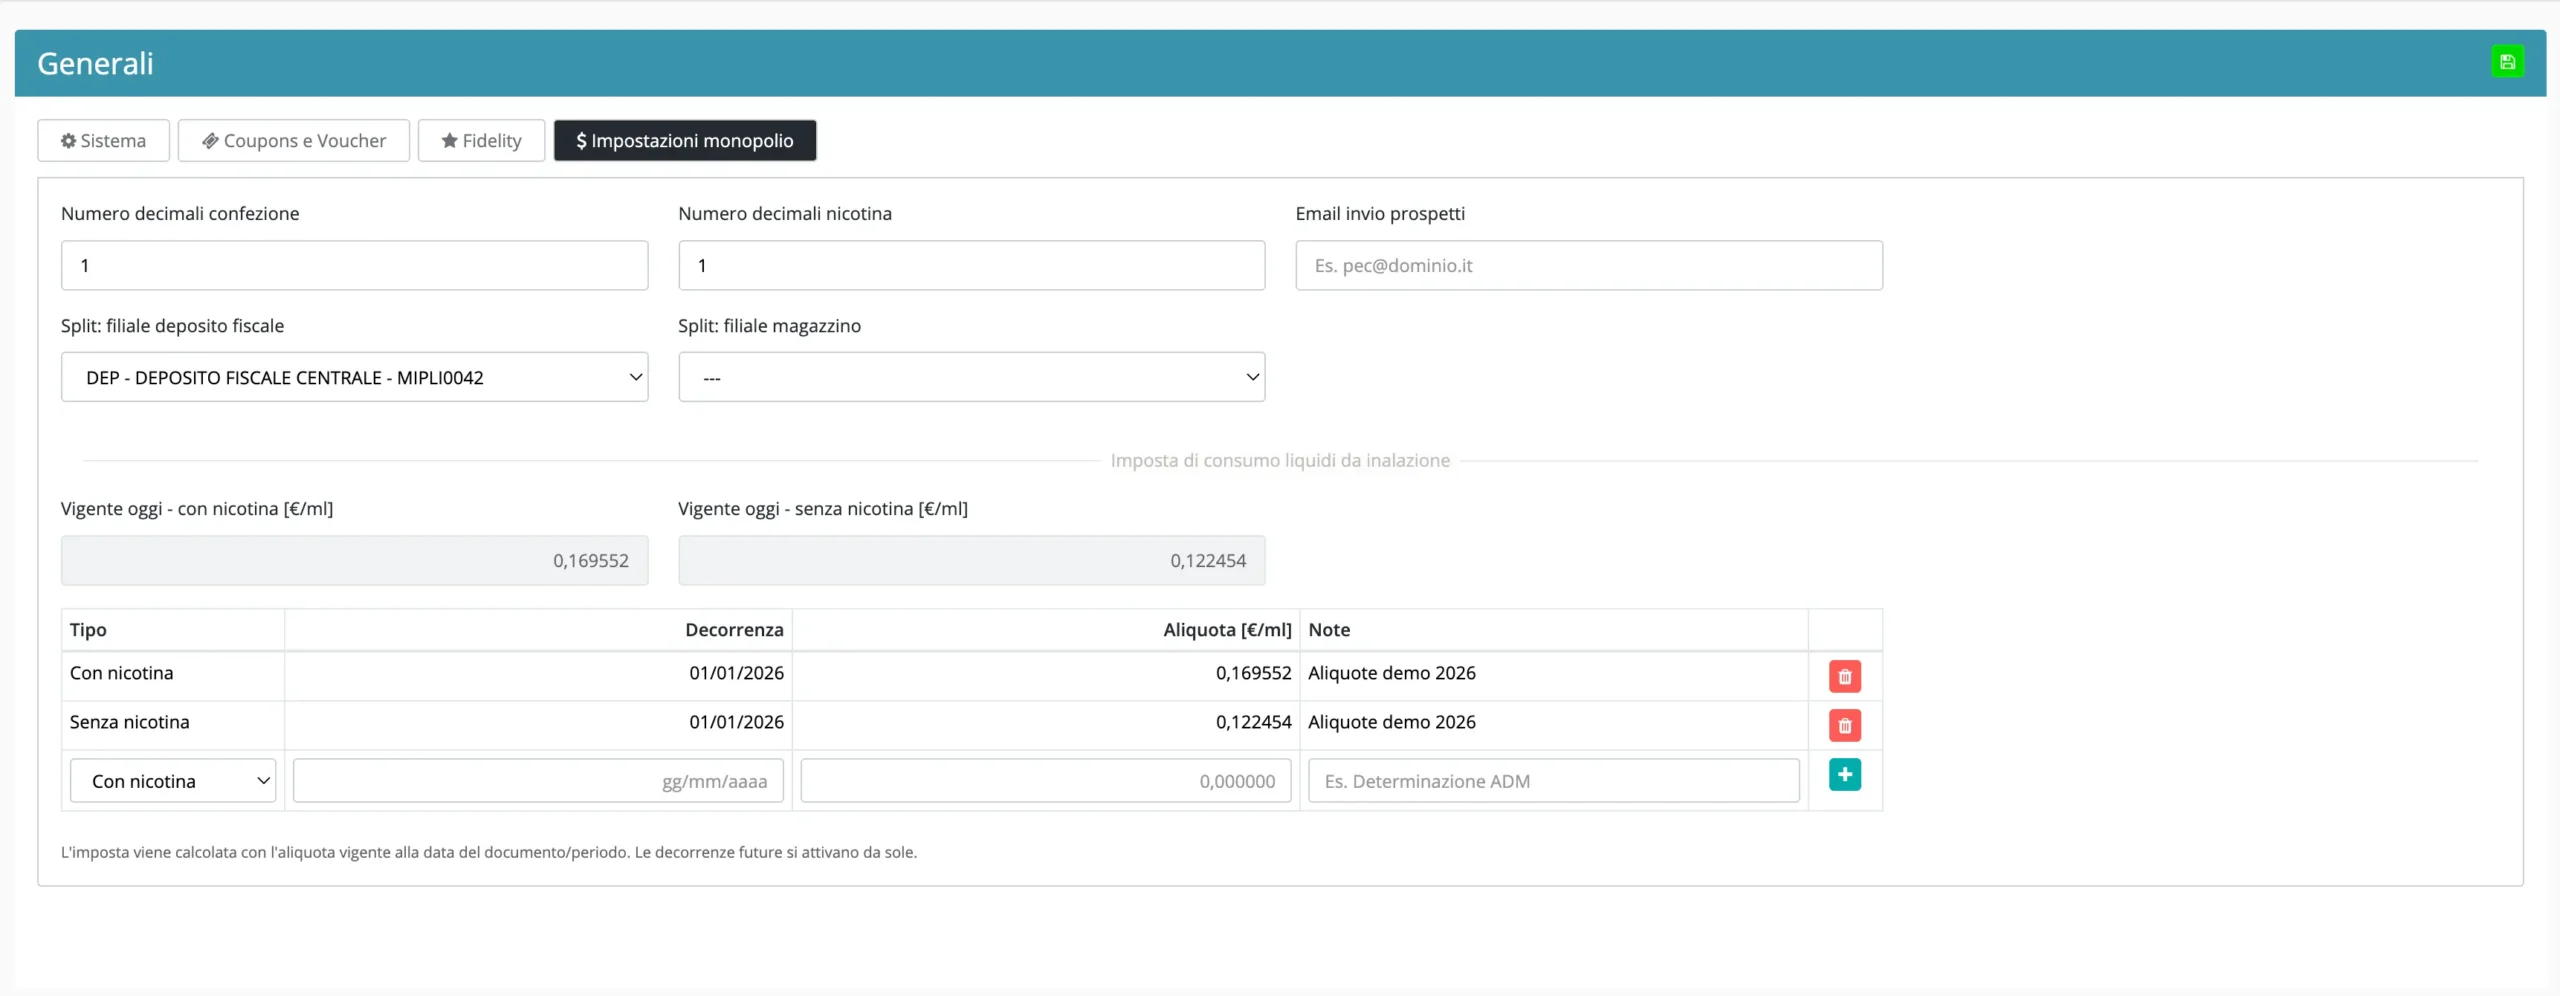Focus the Numero decimali confezione field

(354, 265)
